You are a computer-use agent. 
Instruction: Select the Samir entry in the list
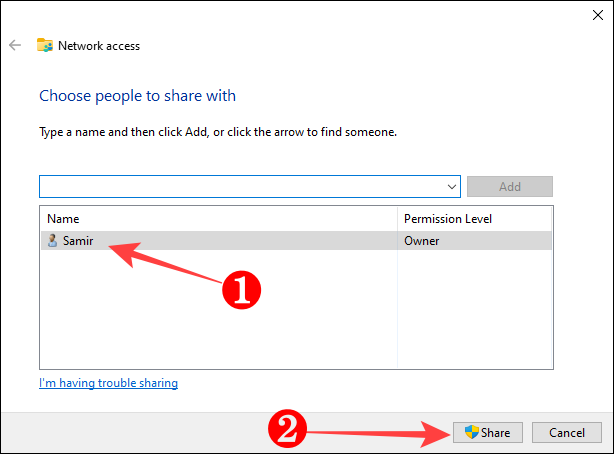[x=78, y=241]
